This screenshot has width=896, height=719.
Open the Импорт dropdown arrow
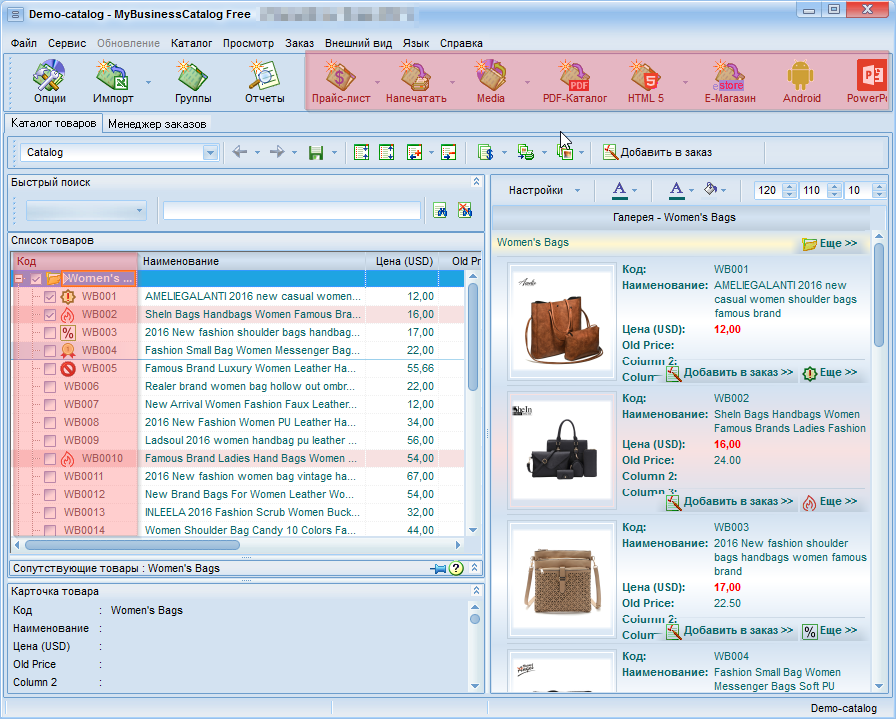148,82
